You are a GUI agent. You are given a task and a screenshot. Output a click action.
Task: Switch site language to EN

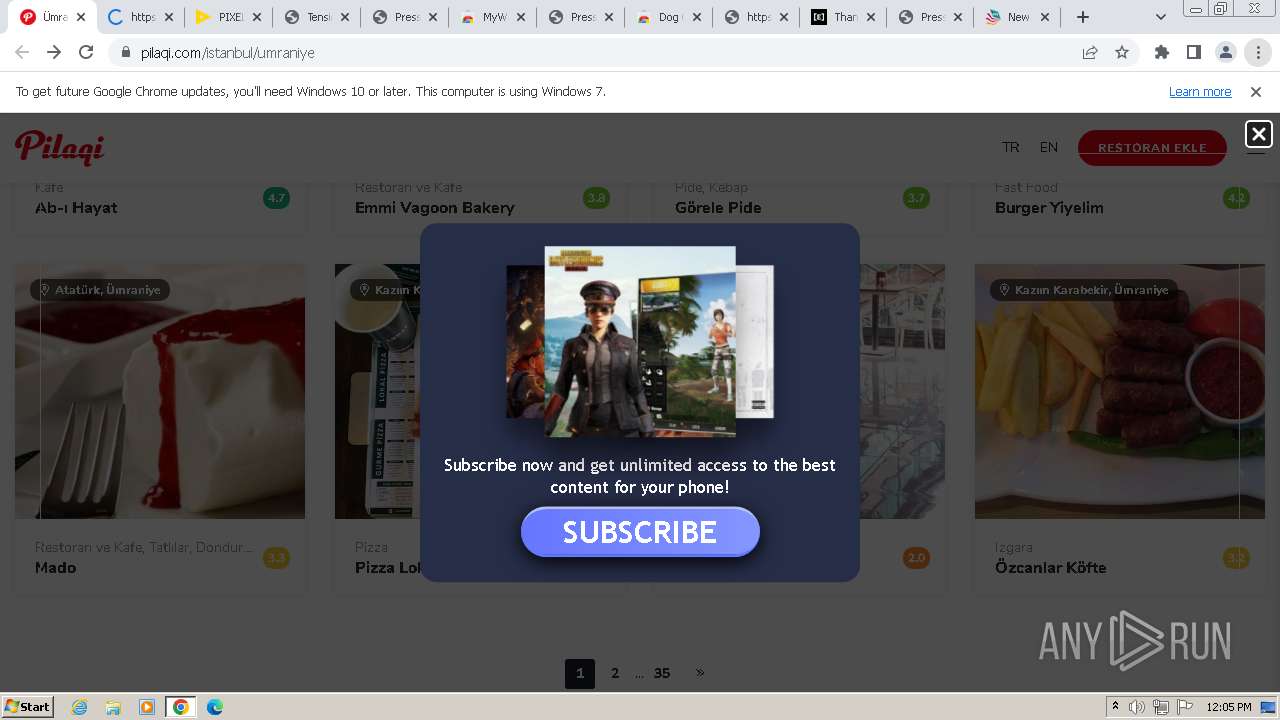[1049, 147]
